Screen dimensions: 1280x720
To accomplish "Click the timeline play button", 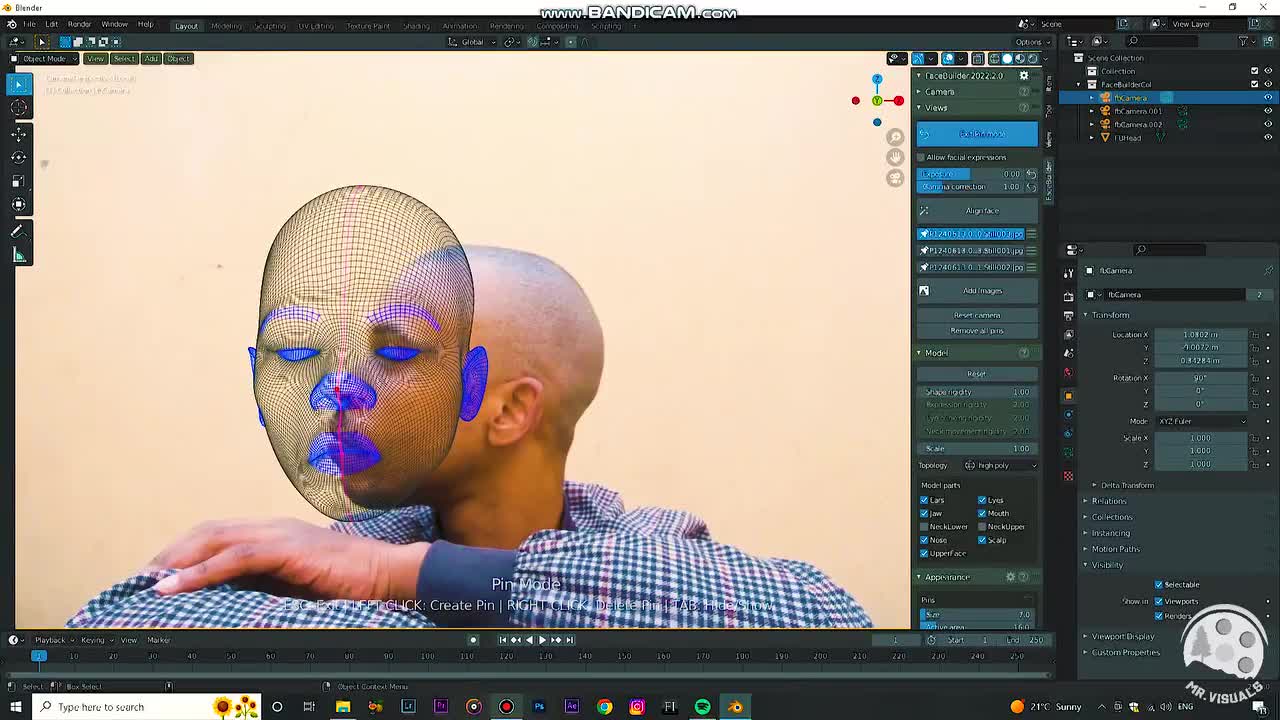I will click(x=542, y=640).
